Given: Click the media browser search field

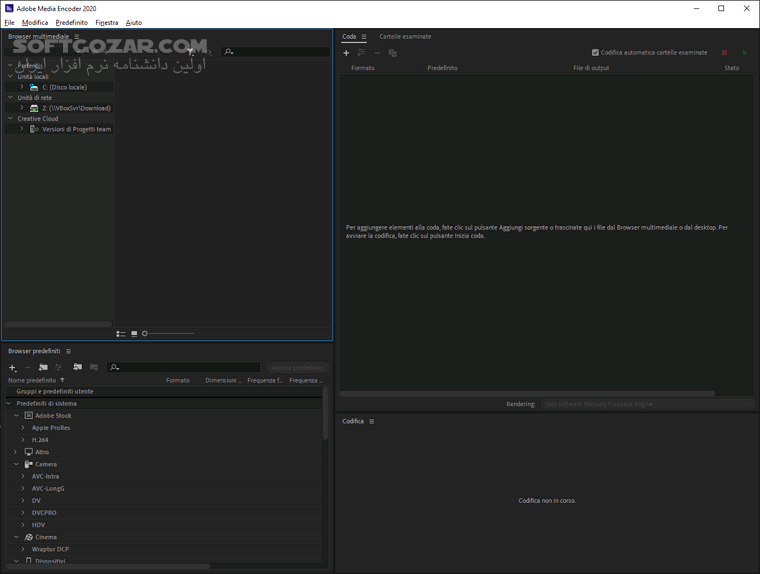Looking at the screenshot, I should [275, 51].
